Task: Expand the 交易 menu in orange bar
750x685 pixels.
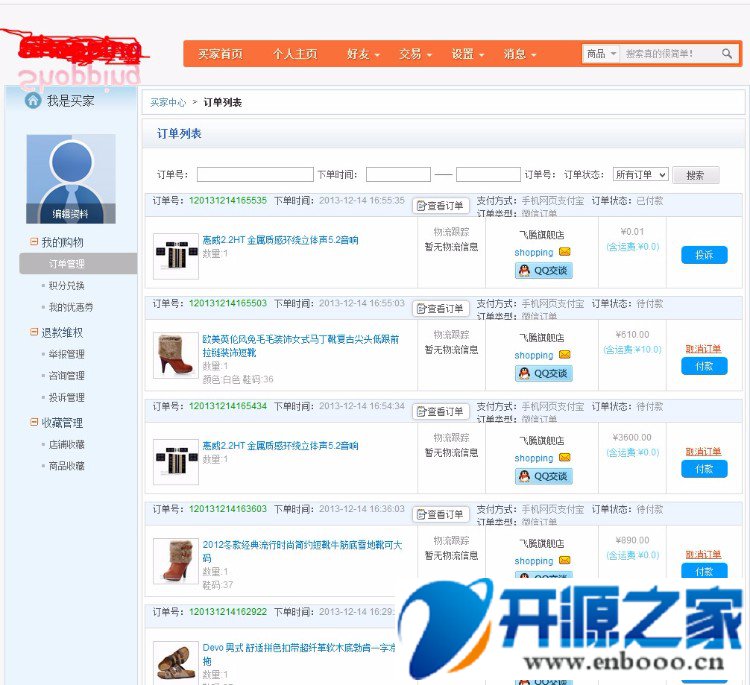Action: coord(415,54)
